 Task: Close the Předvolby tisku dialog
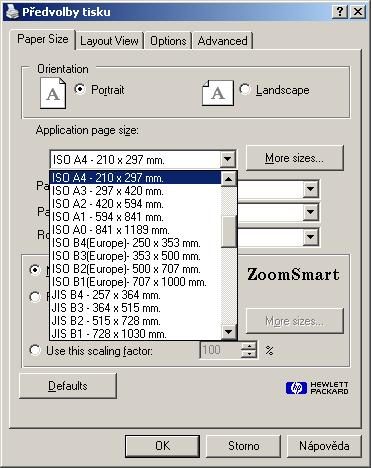point(358,12)
